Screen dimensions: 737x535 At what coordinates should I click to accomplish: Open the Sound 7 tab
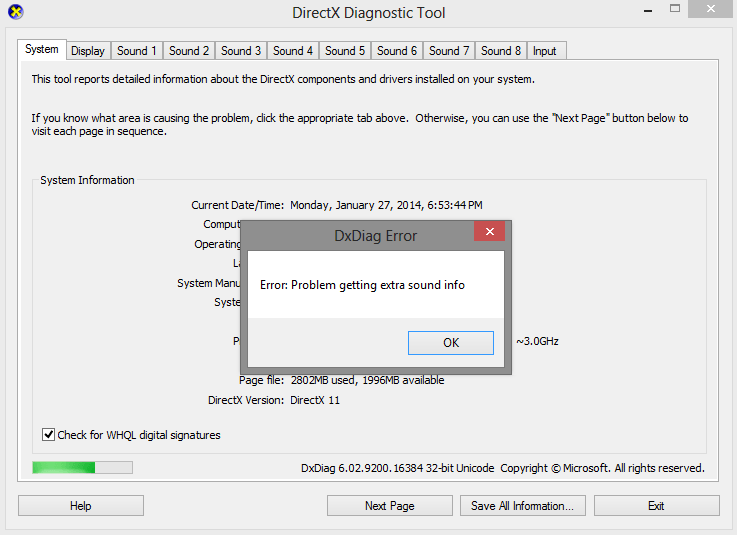pos(449,51)
